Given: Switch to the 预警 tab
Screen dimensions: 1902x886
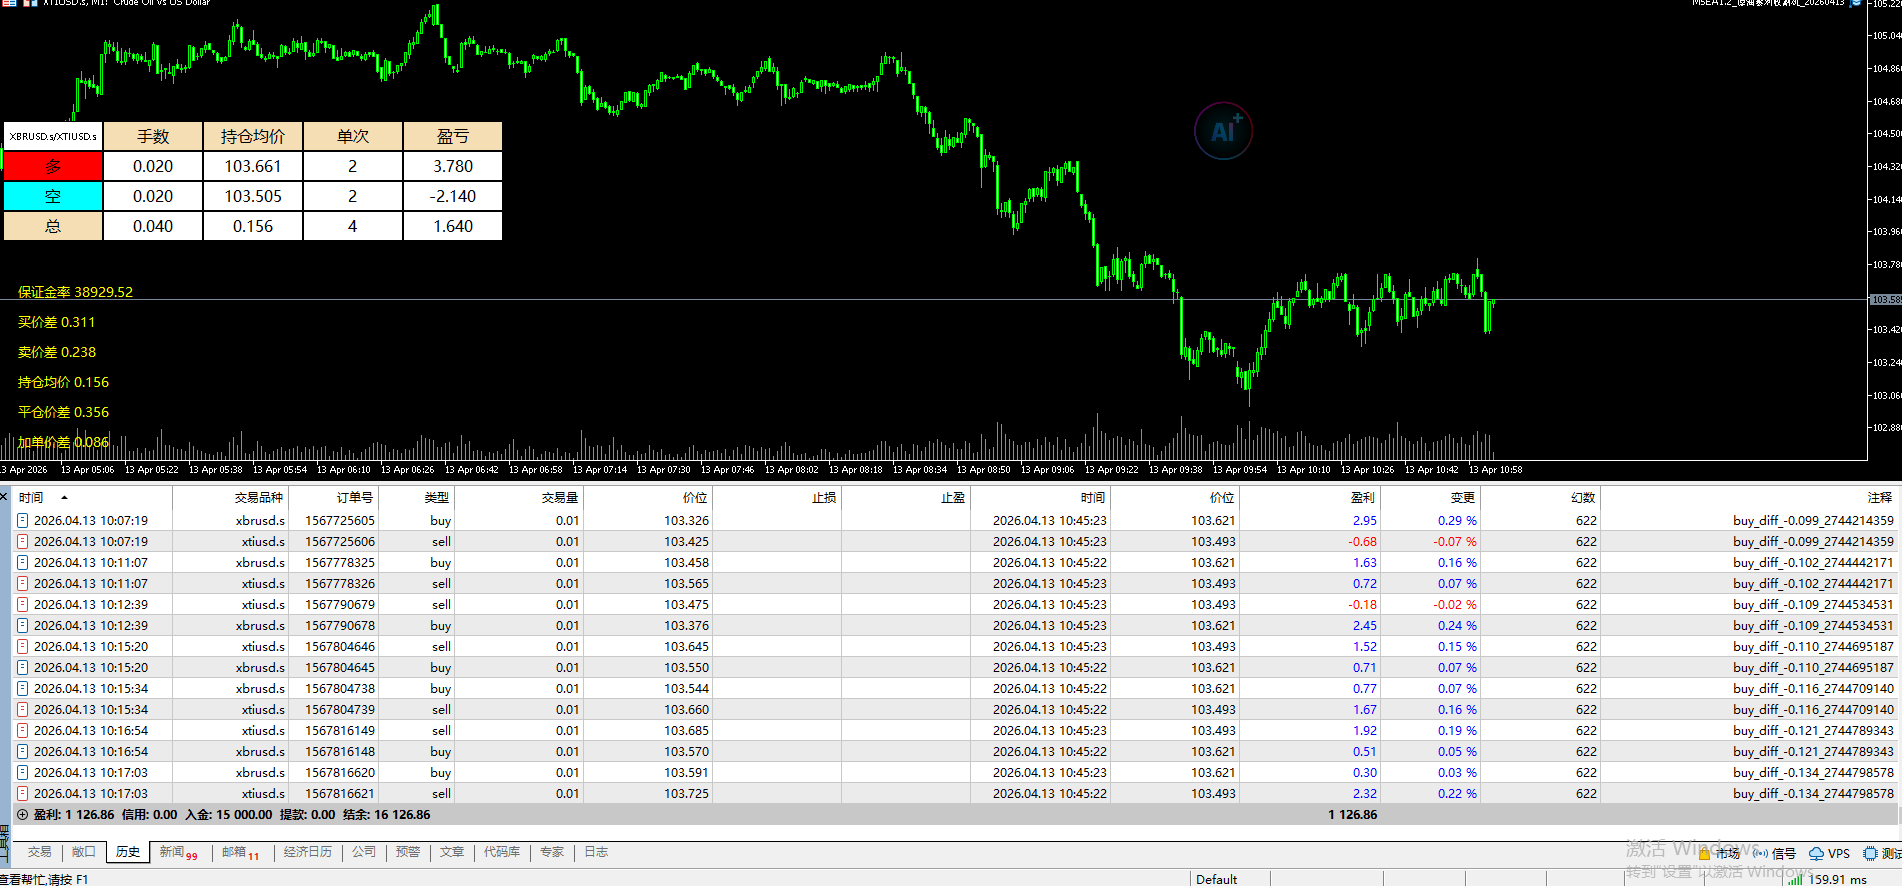Looking at the screenshot, I should [408, 852].
